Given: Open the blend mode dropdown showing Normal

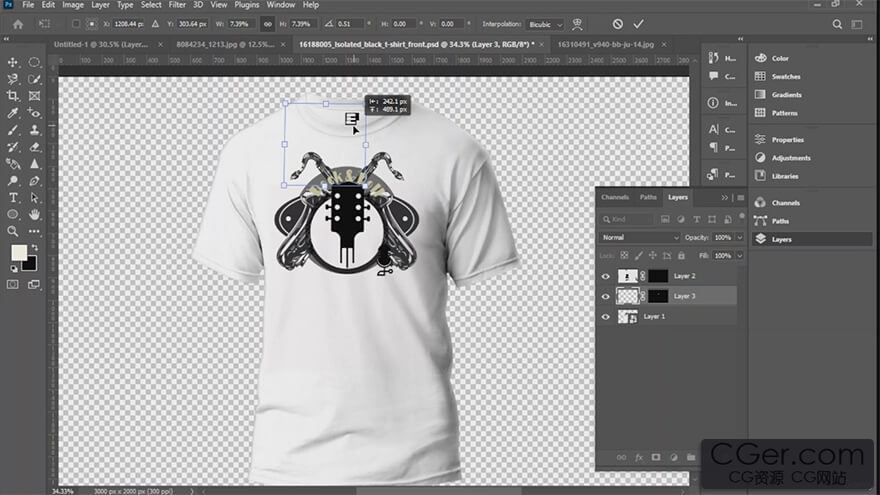Looking at the screenshot, I should click(x=640, y=237).
